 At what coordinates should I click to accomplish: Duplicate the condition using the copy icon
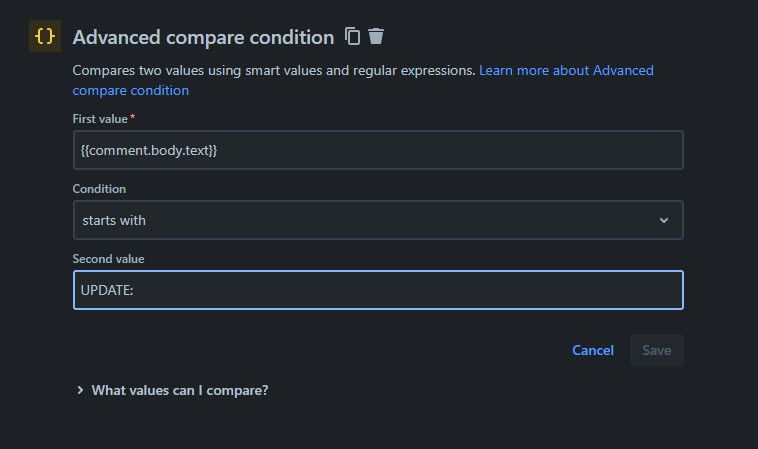click(352, 36)
